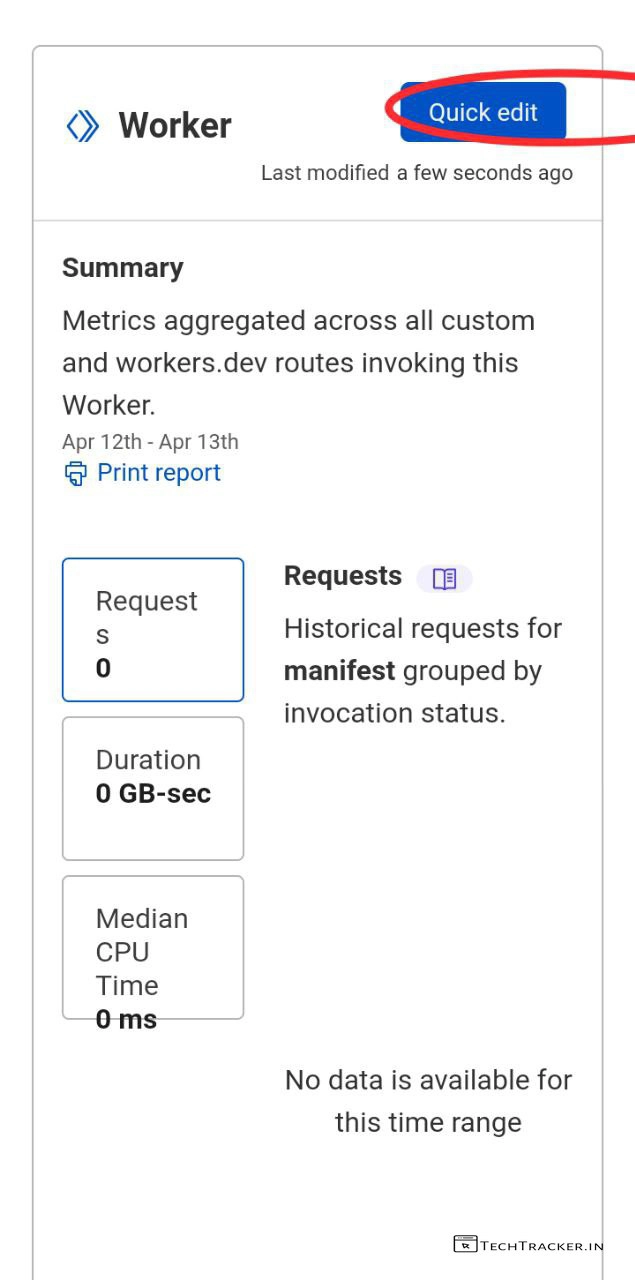Click the Worker chevrons logo icon

tap(82, 126)
